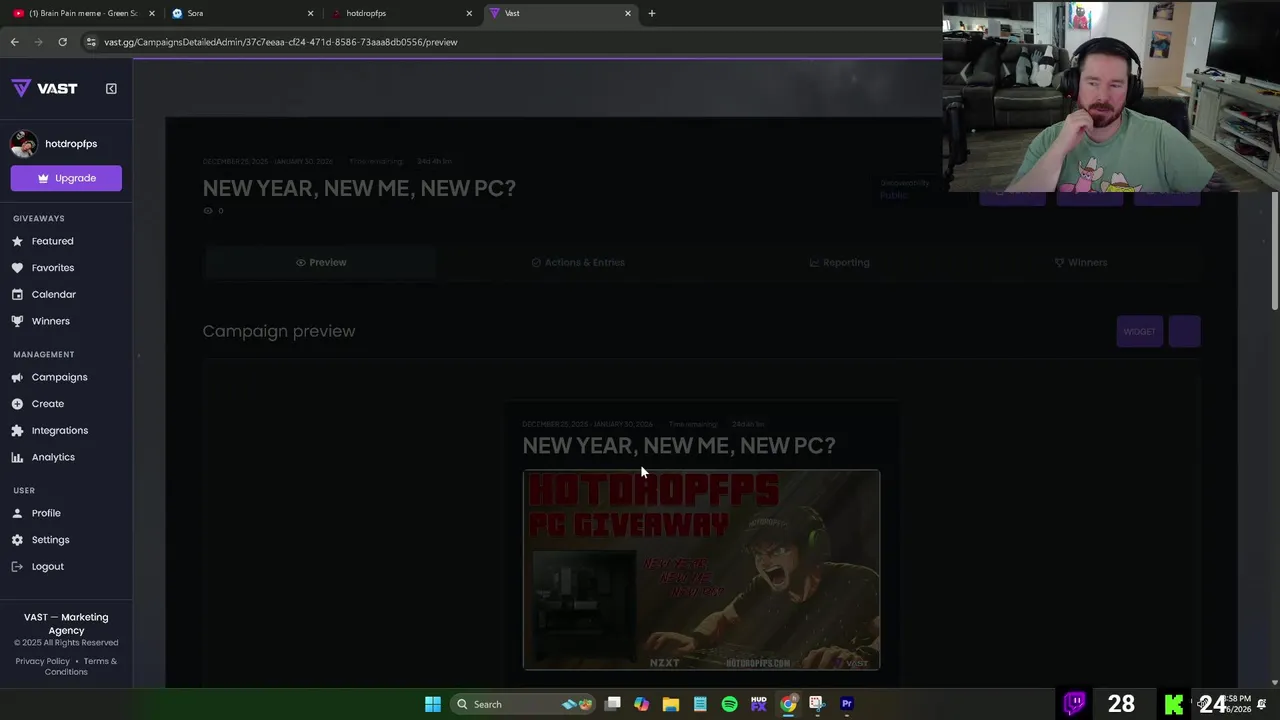Close the Vast browser tab
The height and width of the screenshot is (720, 1280).
[628, 13]
